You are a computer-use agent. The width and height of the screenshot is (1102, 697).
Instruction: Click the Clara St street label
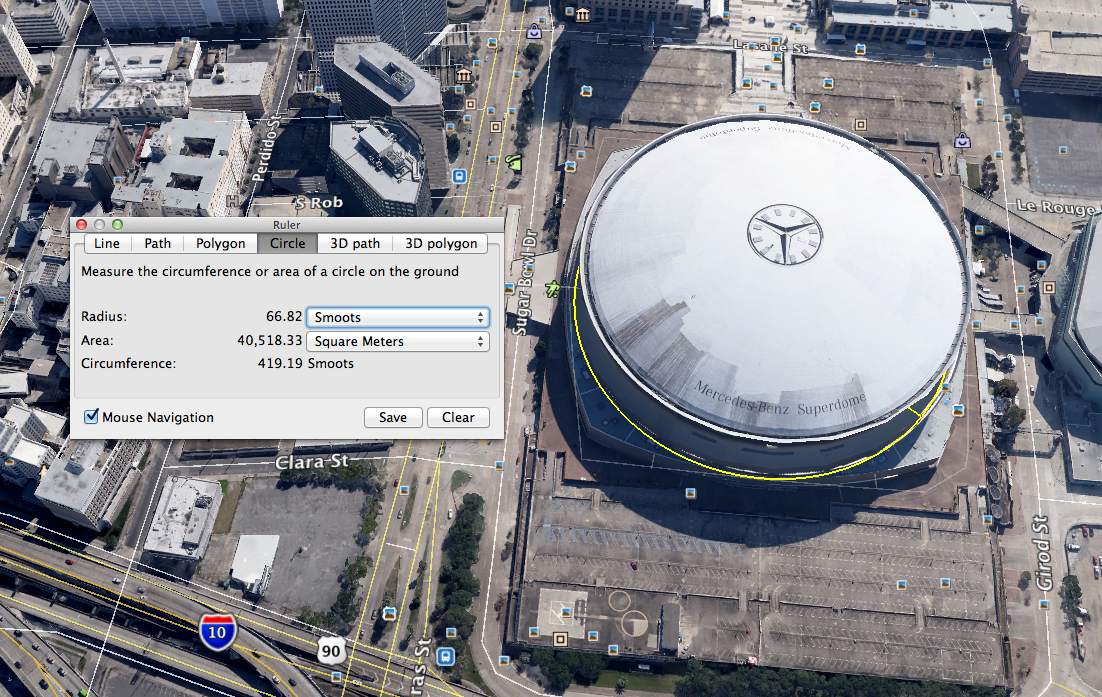[x=312, y=462]
